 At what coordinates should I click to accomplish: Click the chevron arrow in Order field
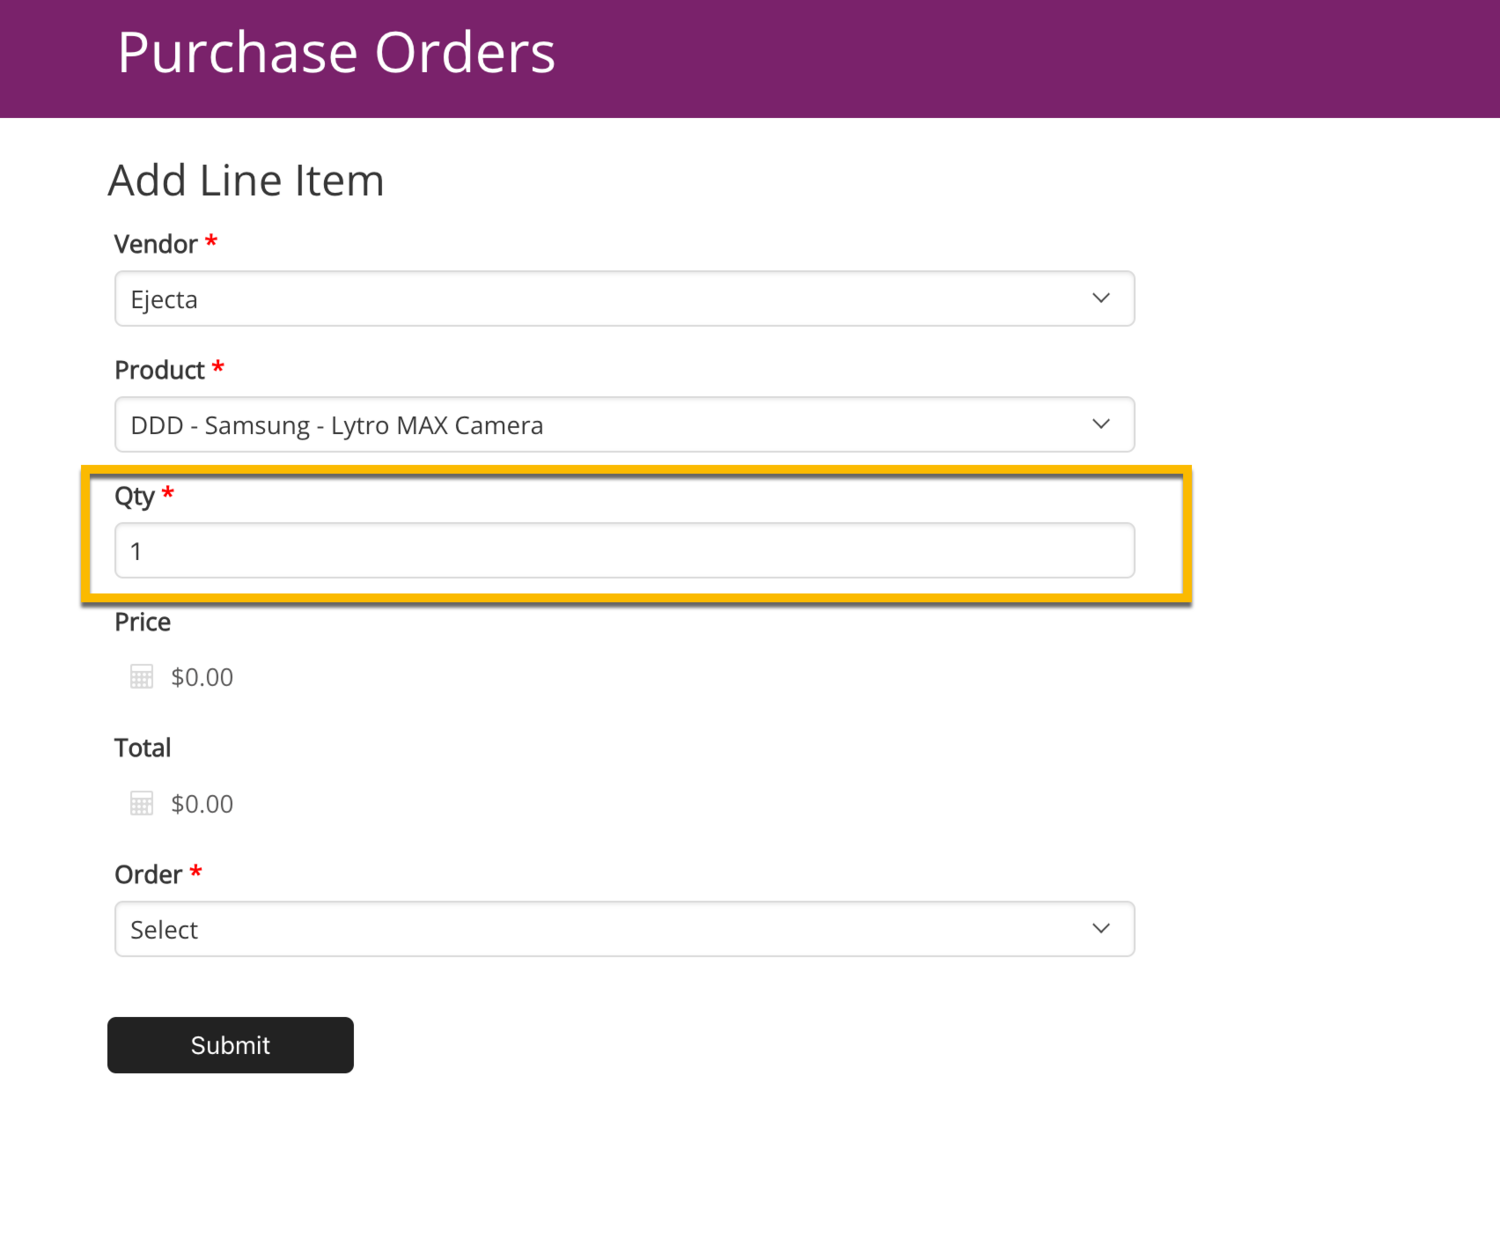coord(1101,929)
